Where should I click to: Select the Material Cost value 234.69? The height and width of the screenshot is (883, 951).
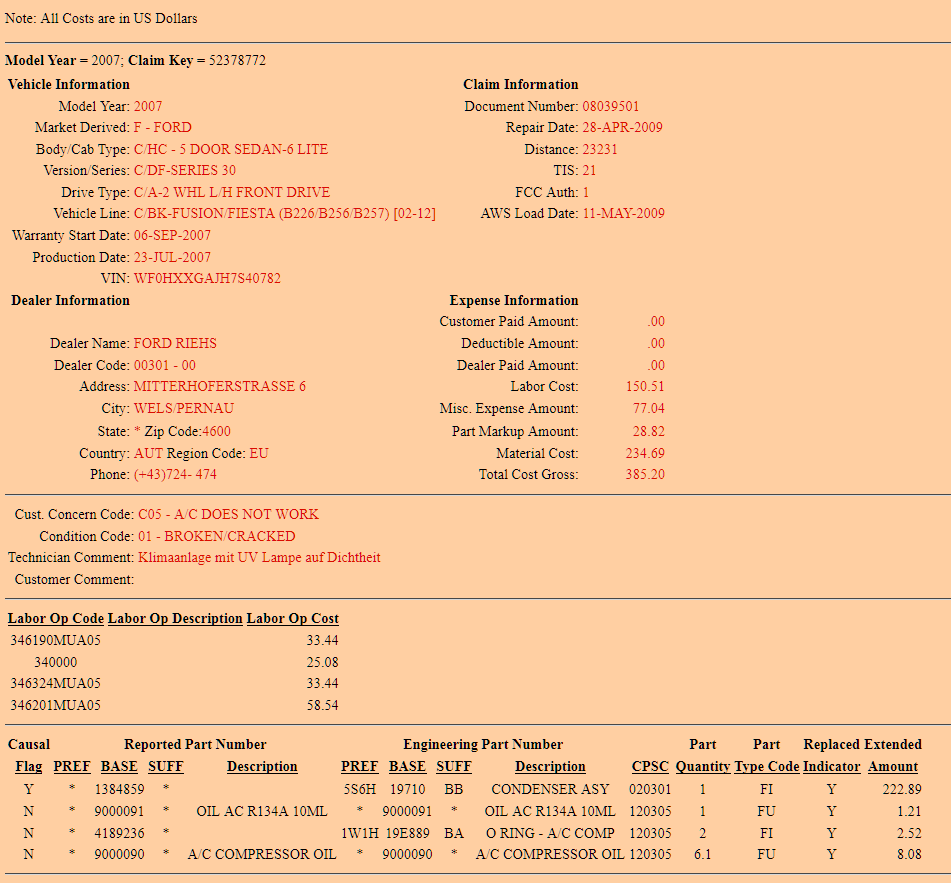pos(645,453)
